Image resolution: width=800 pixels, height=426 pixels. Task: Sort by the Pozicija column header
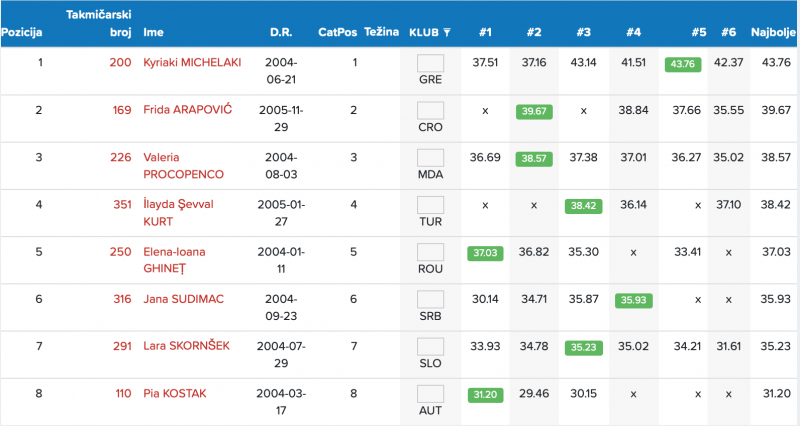point(22,32)
